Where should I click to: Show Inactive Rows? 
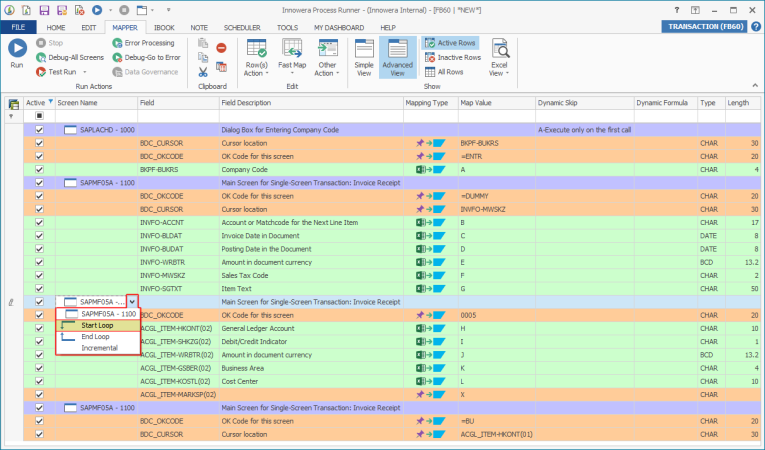(x=452, y=57)
